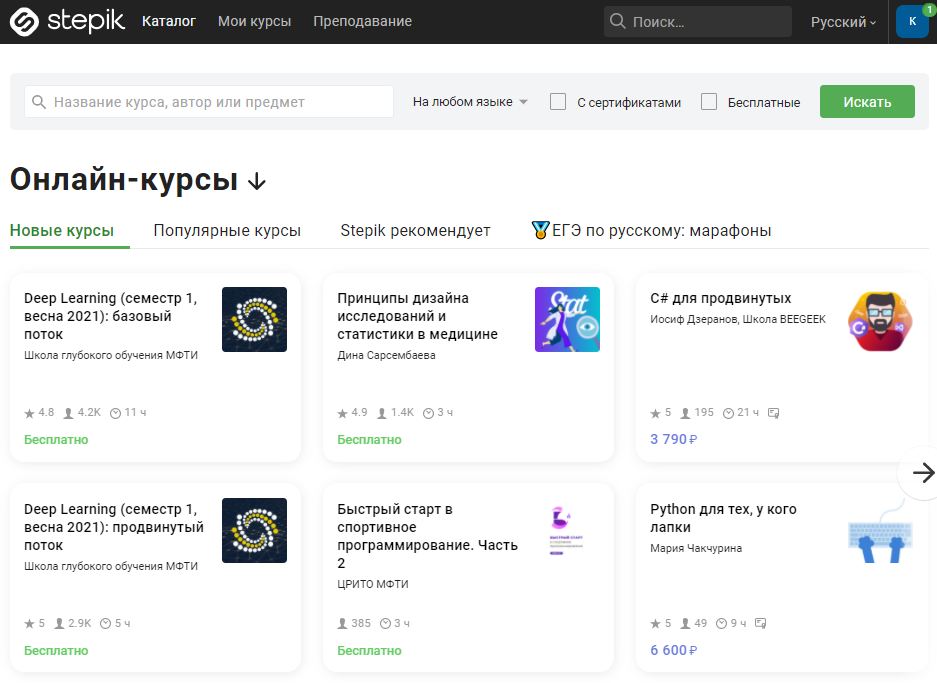Open Deep Learning продвинутый поток course title
Viewport: 937px width, 683px height.
[114, 527]
